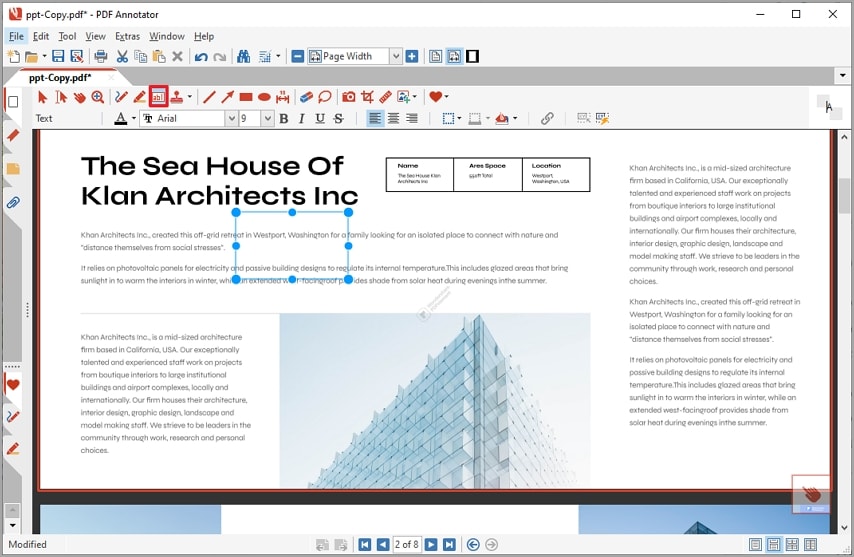
Task: Toggle full screen mode icon
Action: pyautogui.click(x=472, y=56)
